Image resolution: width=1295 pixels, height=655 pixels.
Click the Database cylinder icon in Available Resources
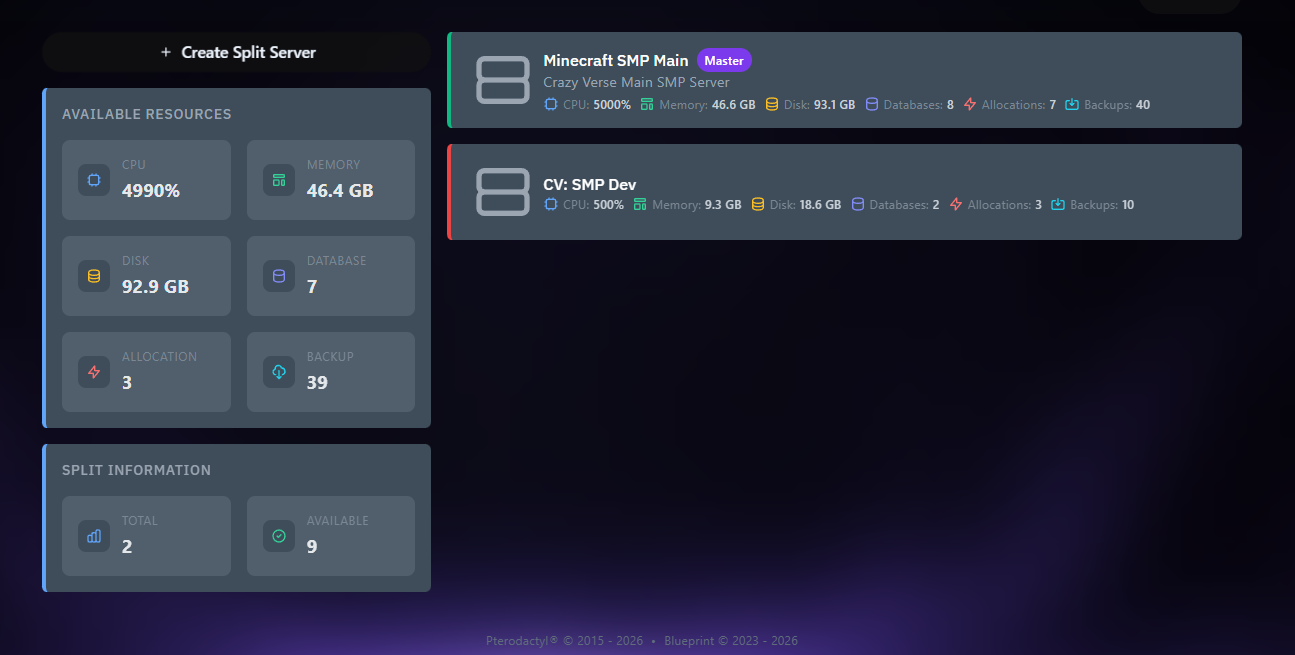[279, 276]
